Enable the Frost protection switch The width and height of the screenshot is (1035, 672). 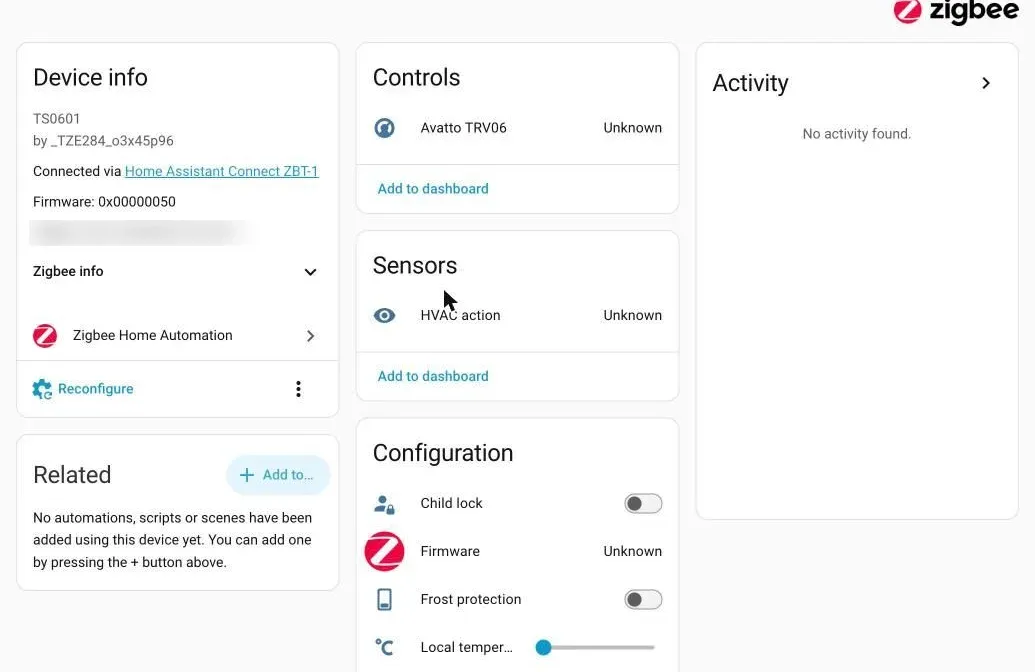pyautogui.click(x=643, y=599)
